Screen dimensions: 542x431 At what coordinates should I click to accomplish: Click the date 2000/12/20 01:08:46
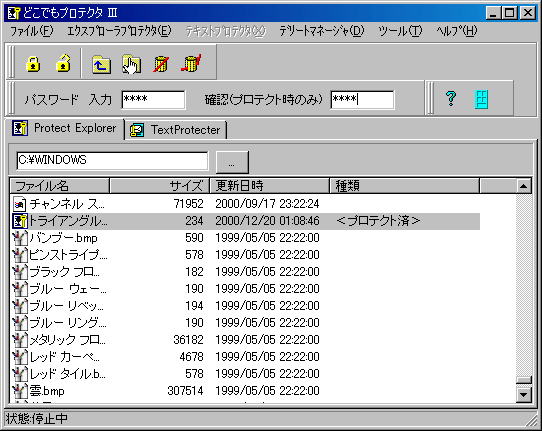coord(267,221)
